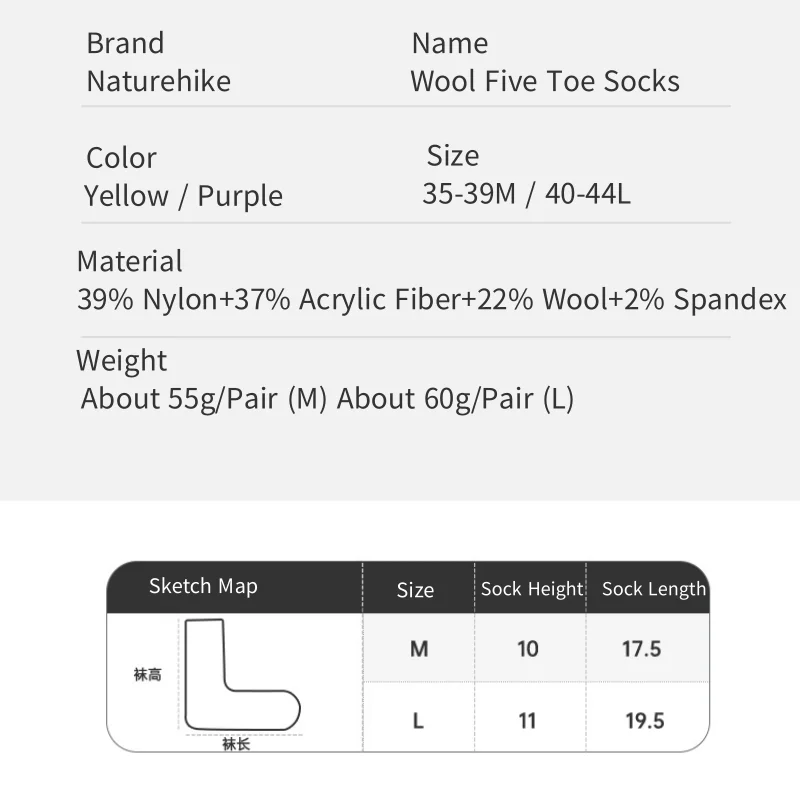Select the M size row cell

[x=419, y=649]
